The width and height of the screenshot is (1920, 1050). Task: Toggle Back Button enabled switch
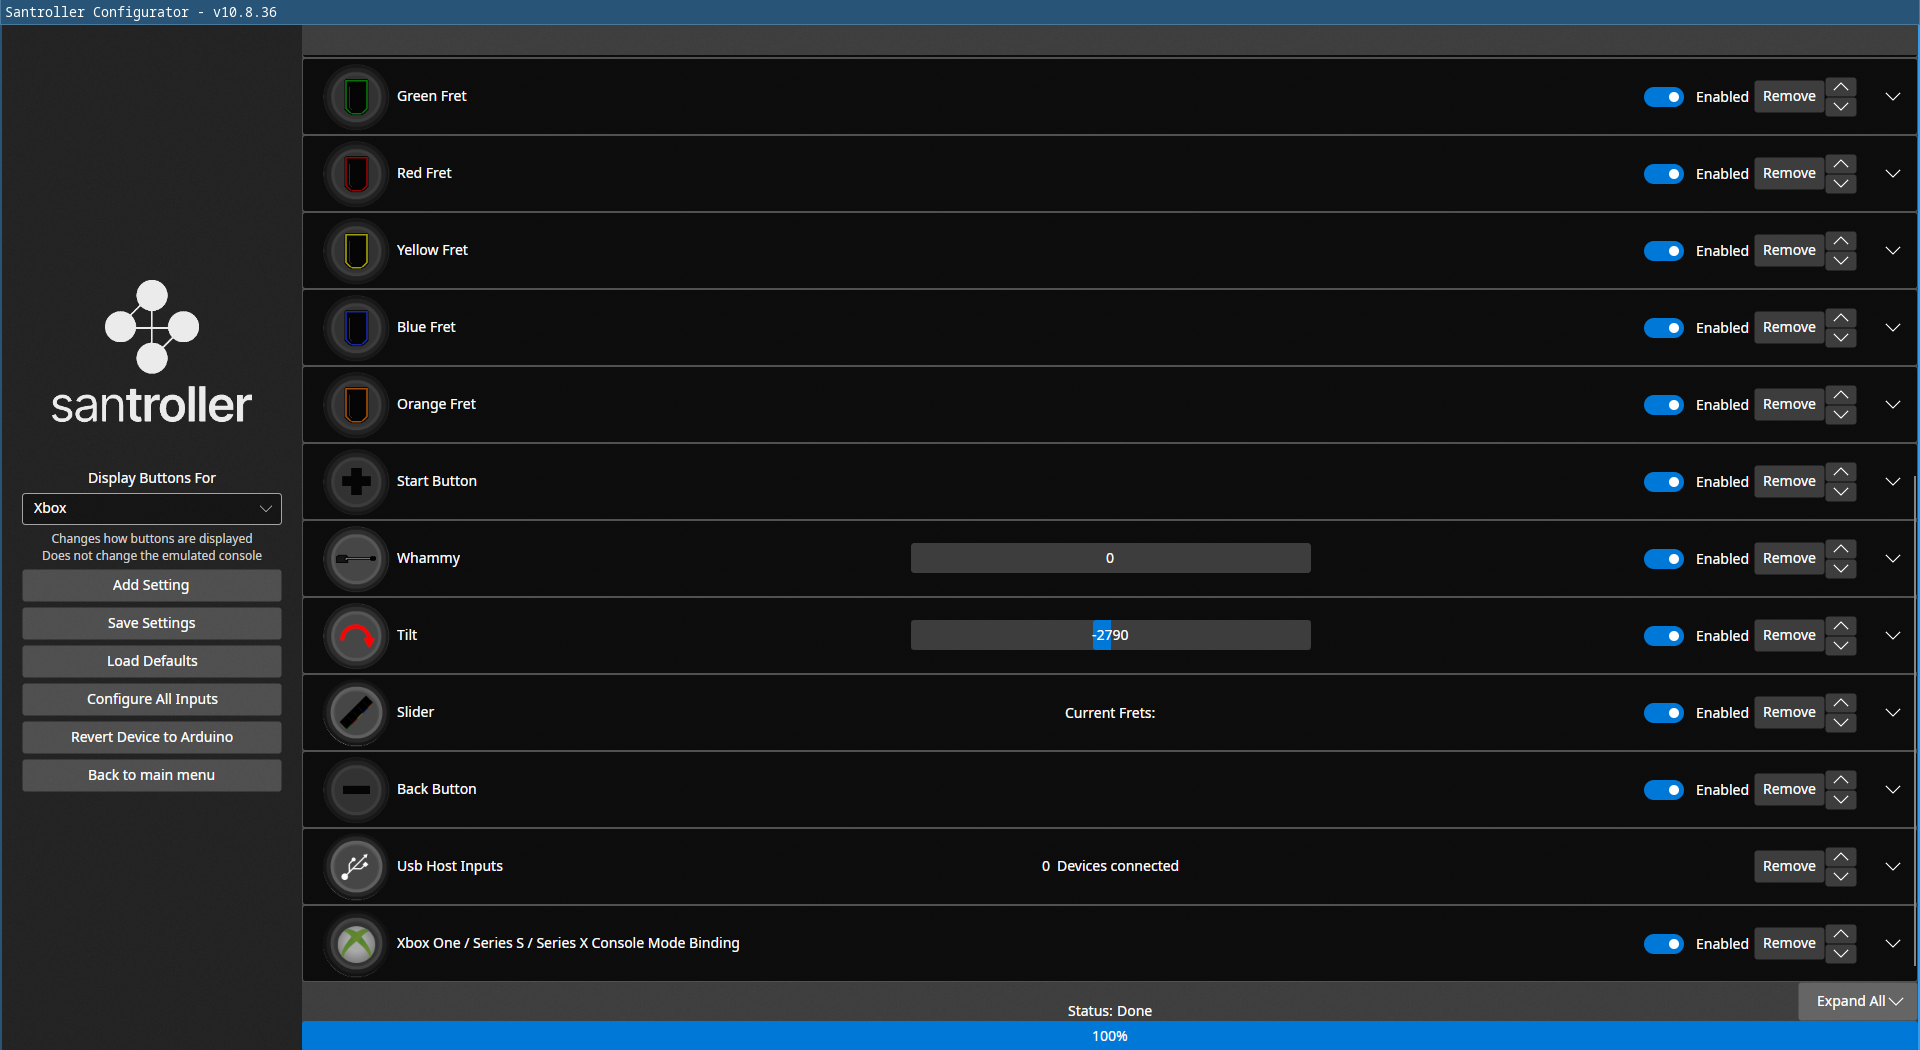tap(1663, 790)
